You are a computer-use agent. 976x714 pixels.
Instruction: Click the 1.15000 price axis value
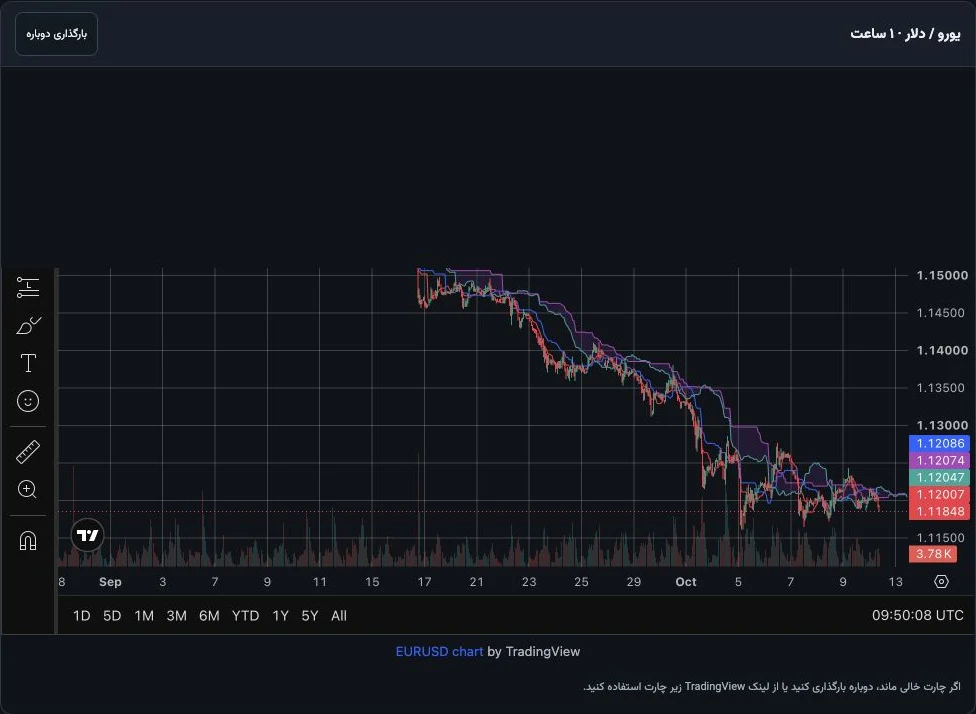pyautogui.click(x=942, y=275)
